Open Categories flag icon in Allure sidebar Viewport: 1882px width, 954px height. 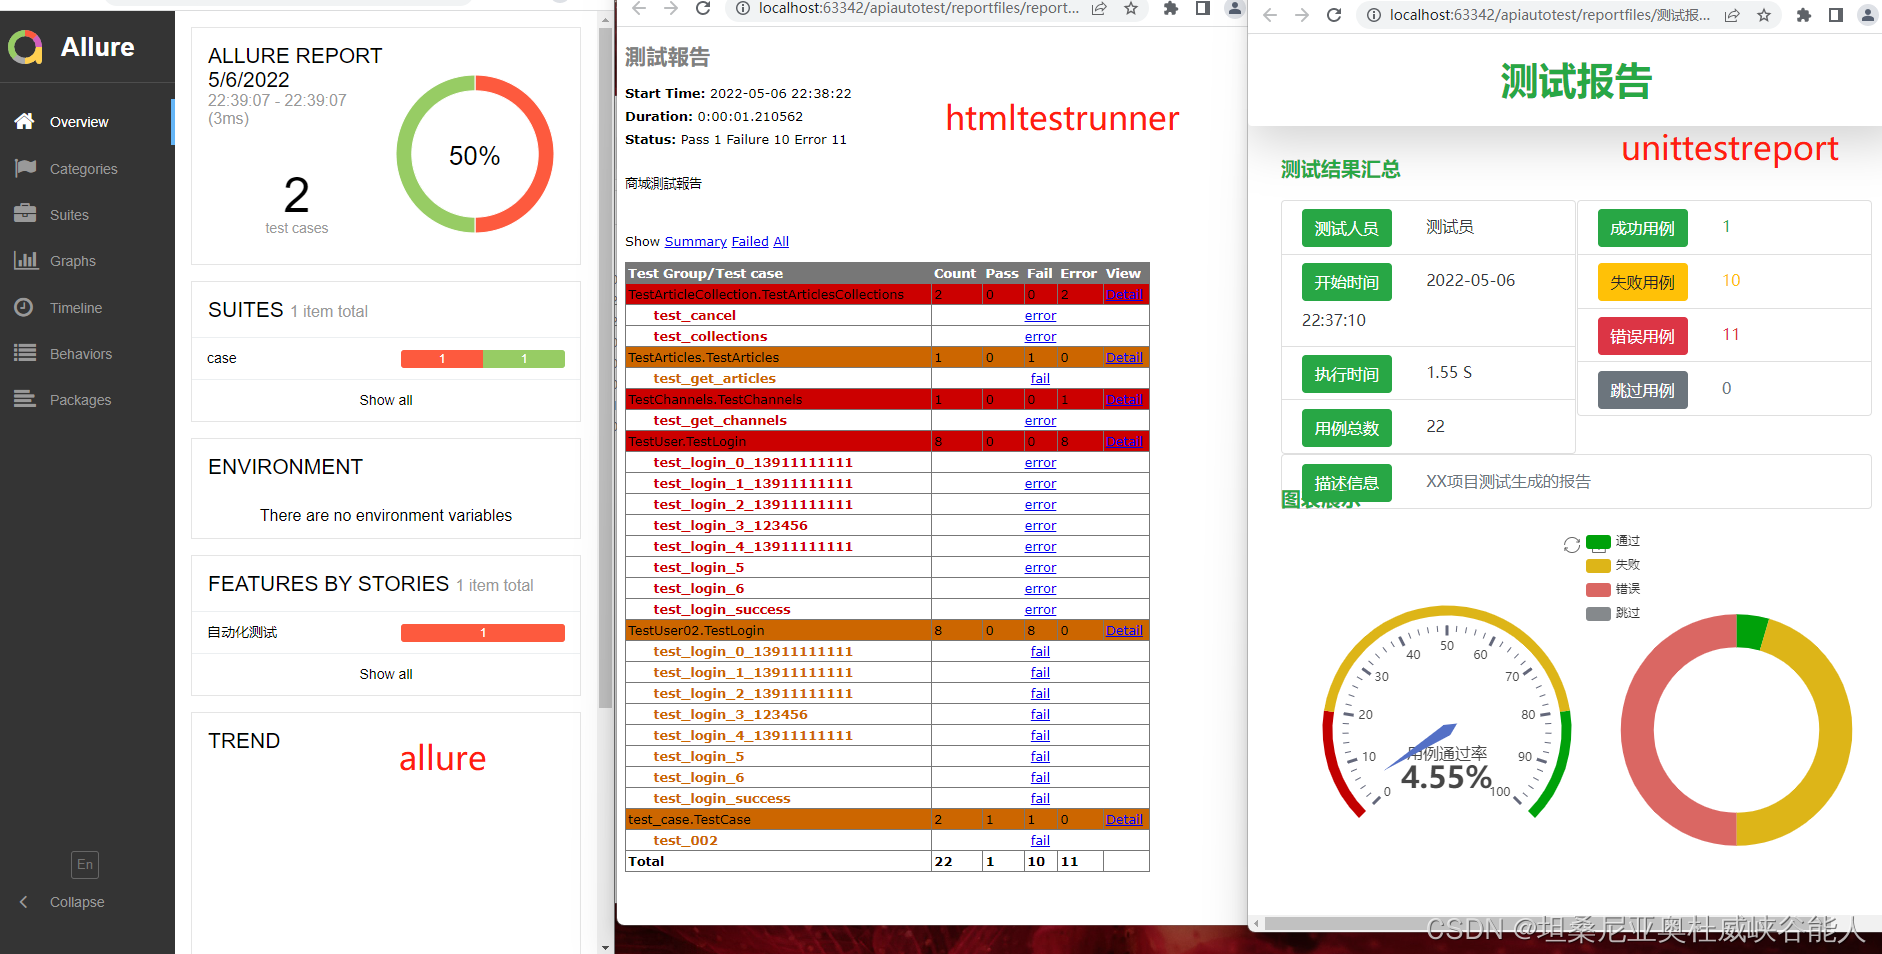(25, 168)
